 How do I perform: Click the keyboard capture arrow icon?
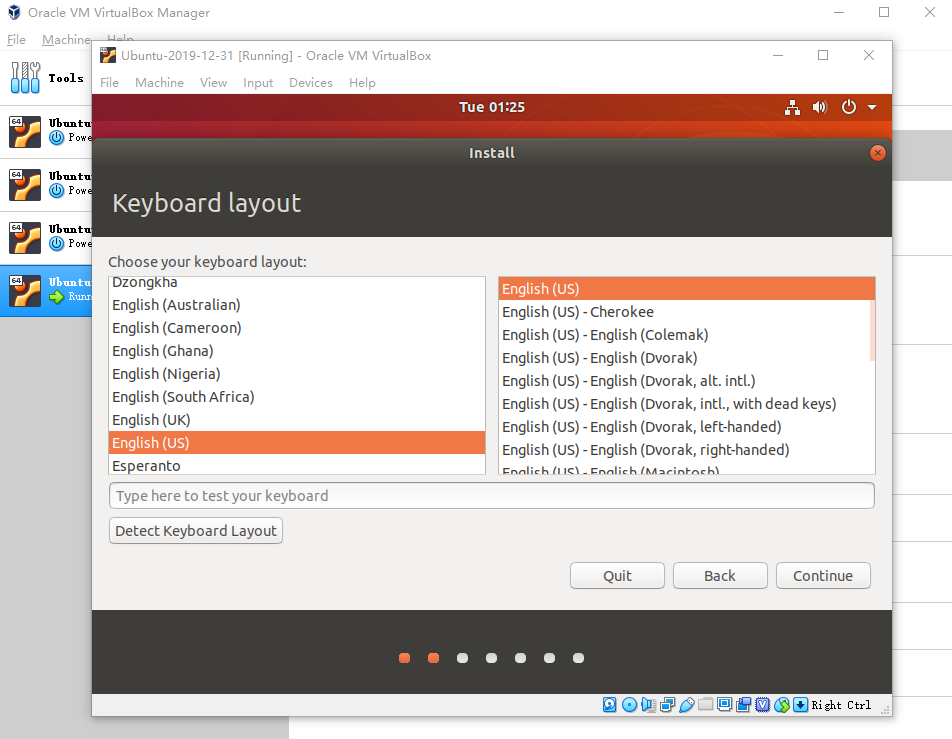click(x=801, y=704)
